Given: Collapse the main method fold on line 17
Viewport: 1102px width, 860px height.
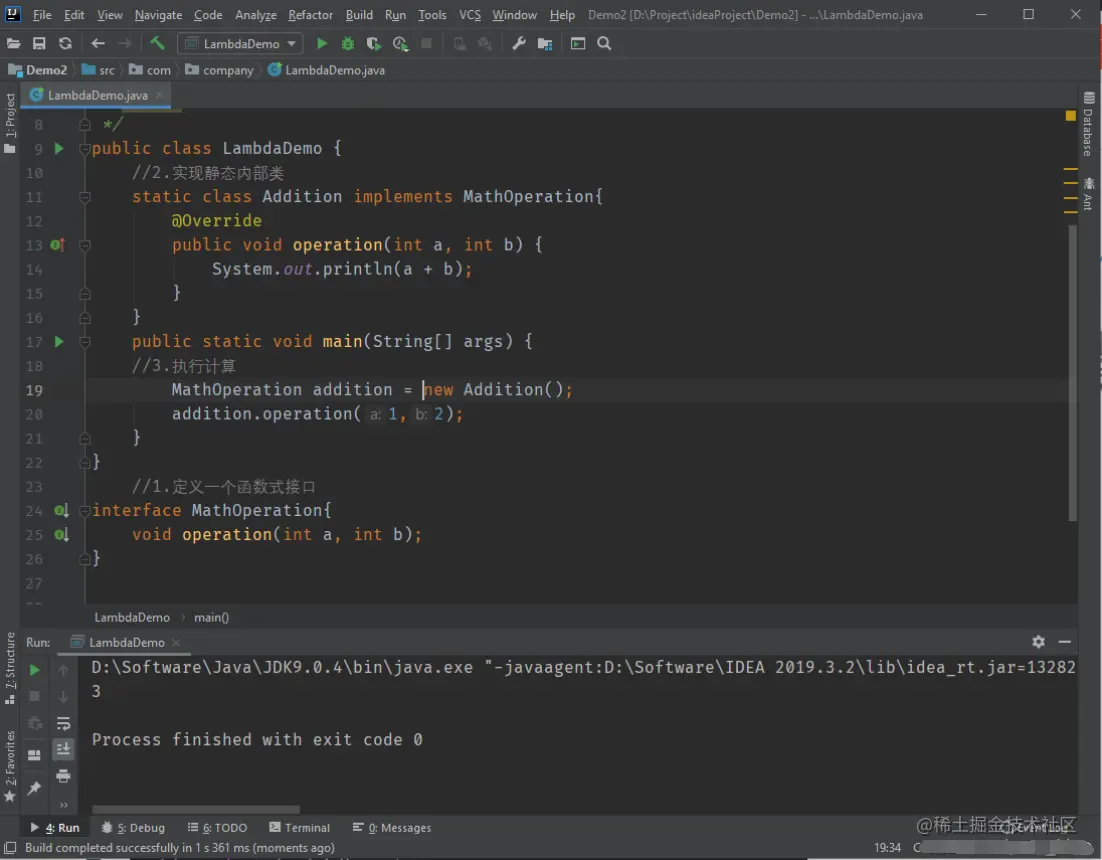Looking at the screenshot, I should point(85,341).
